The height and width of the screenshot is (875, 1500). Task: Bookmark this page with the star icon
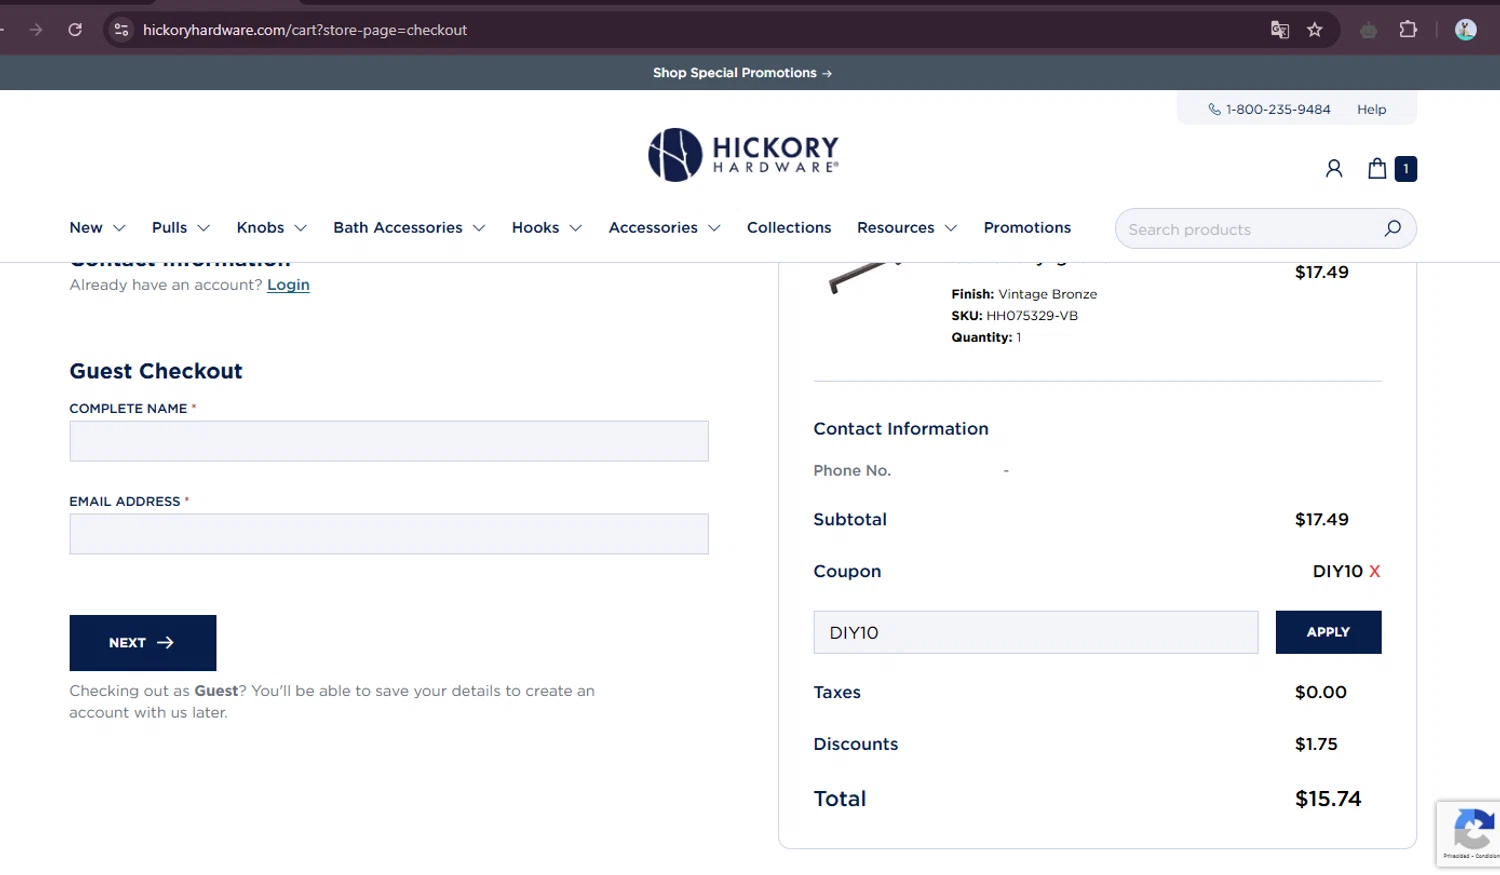click(1315, 30)
